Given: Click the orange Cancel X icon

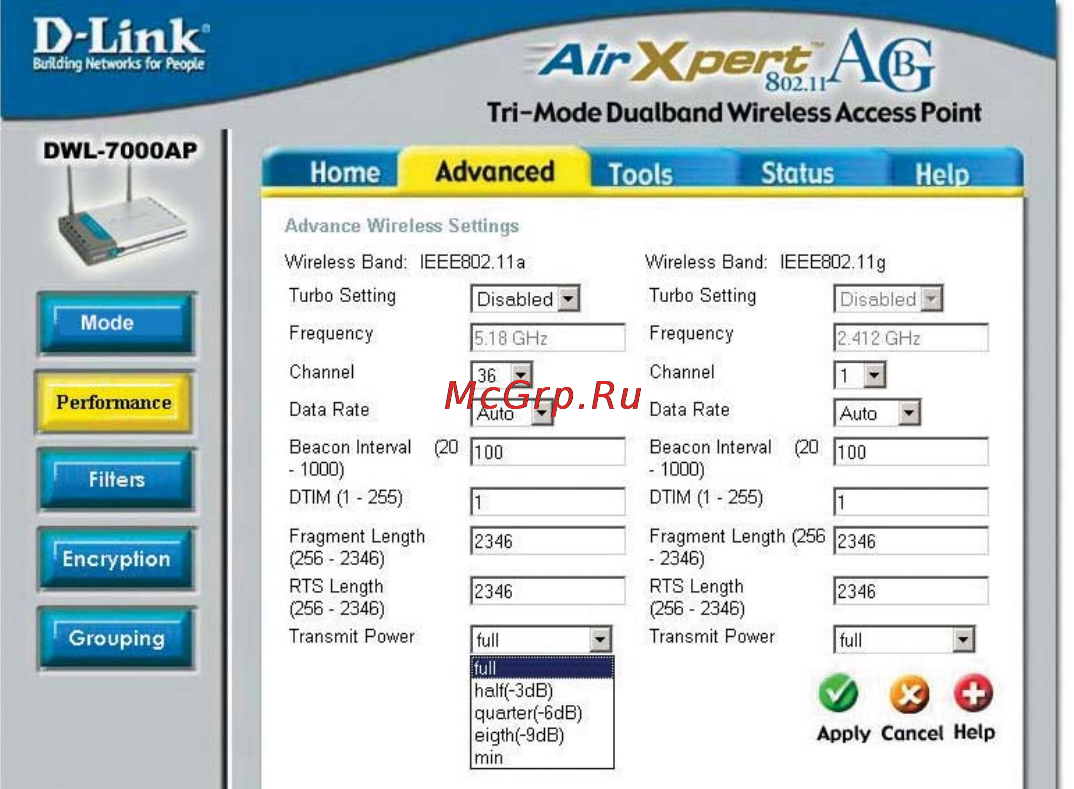Looking at the screenshot, I should [910, 694].
